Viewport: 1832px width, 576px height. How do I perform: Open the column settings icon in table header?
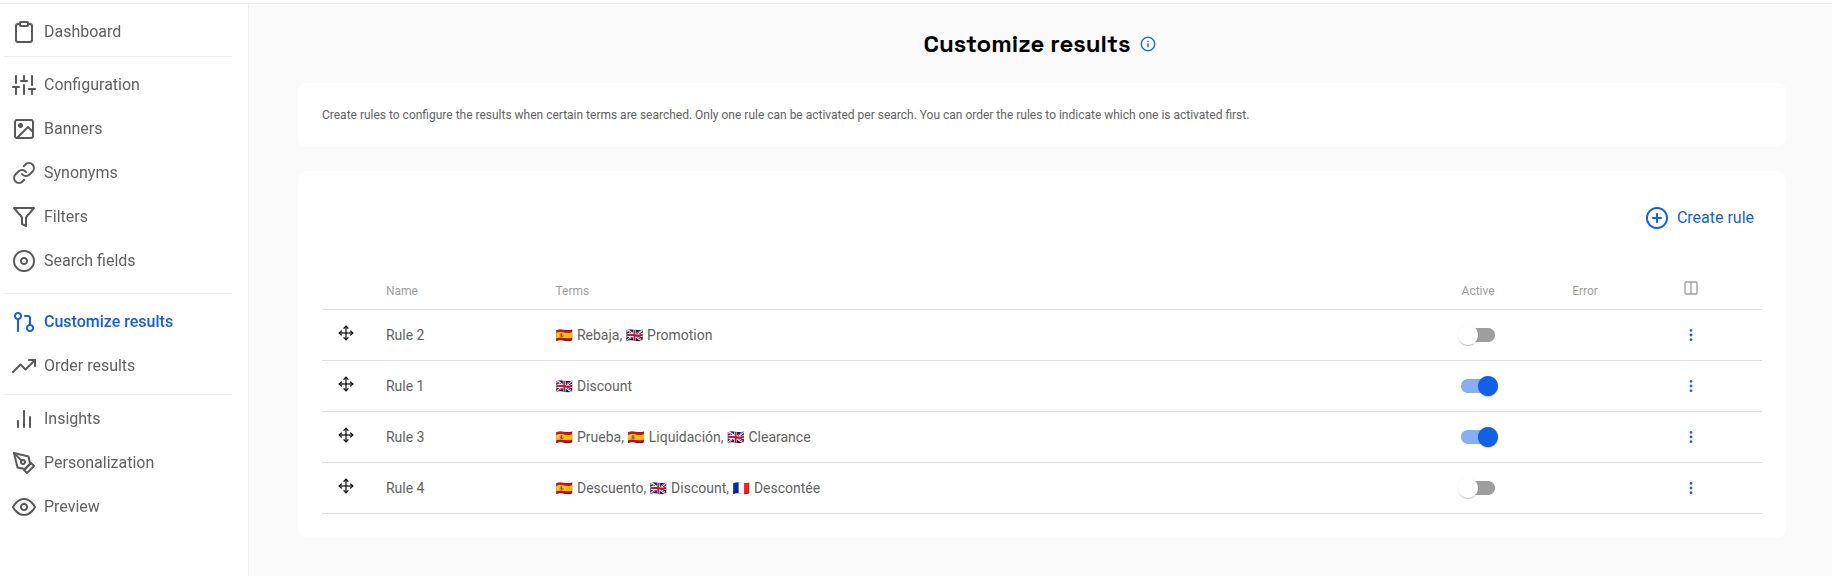point(1691,288)
